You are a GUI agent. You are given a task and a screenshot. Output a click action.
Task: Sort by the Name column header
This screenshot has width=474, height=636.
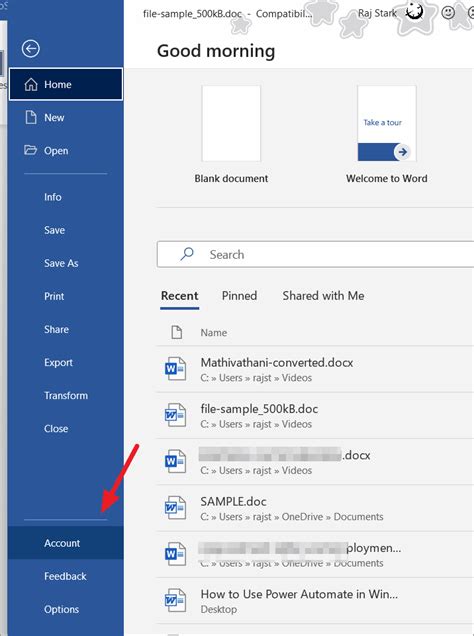pos(214,333)
